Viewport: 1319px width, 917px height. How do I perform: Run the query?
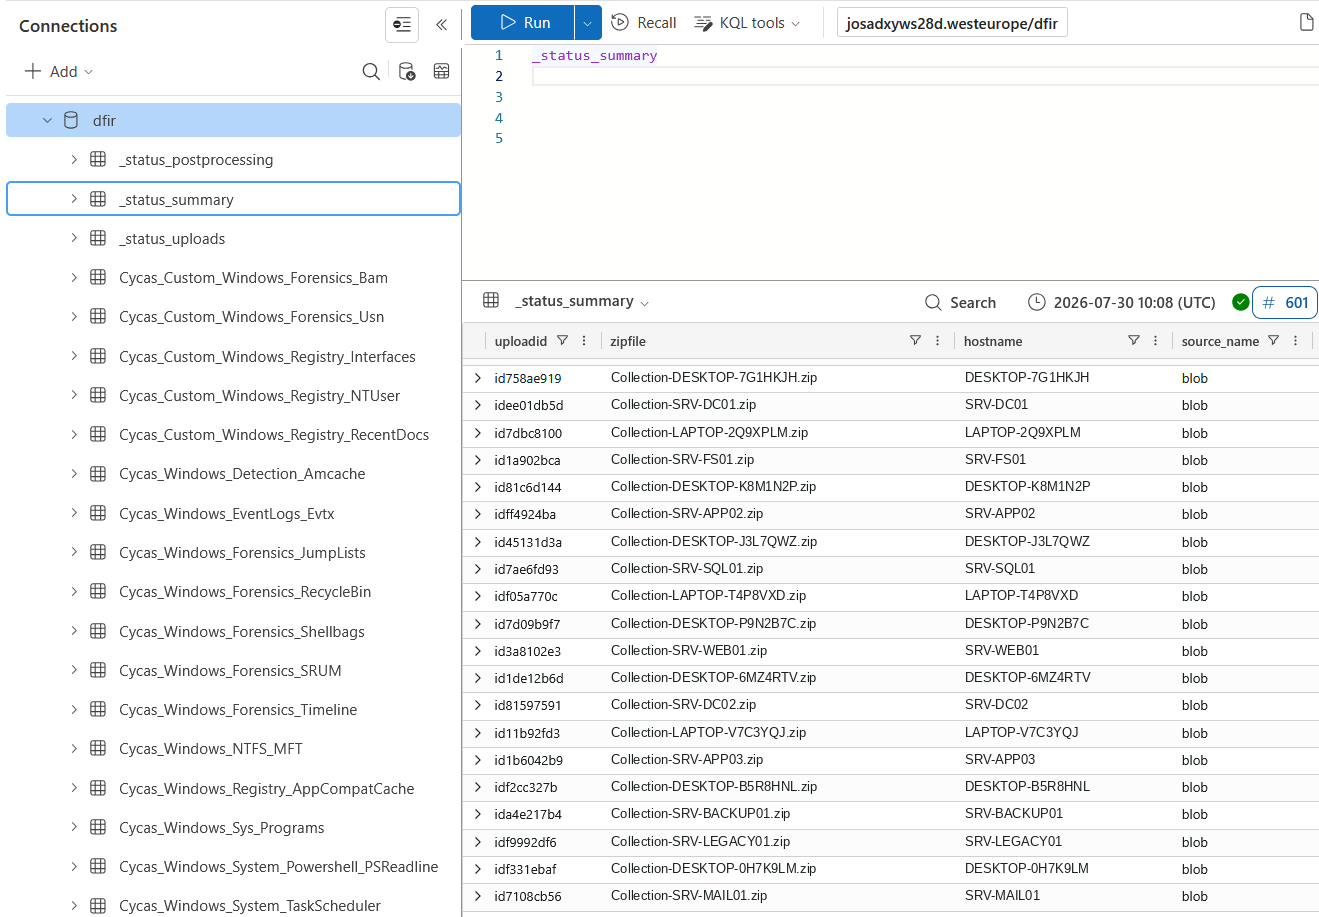tap(523, 22)
